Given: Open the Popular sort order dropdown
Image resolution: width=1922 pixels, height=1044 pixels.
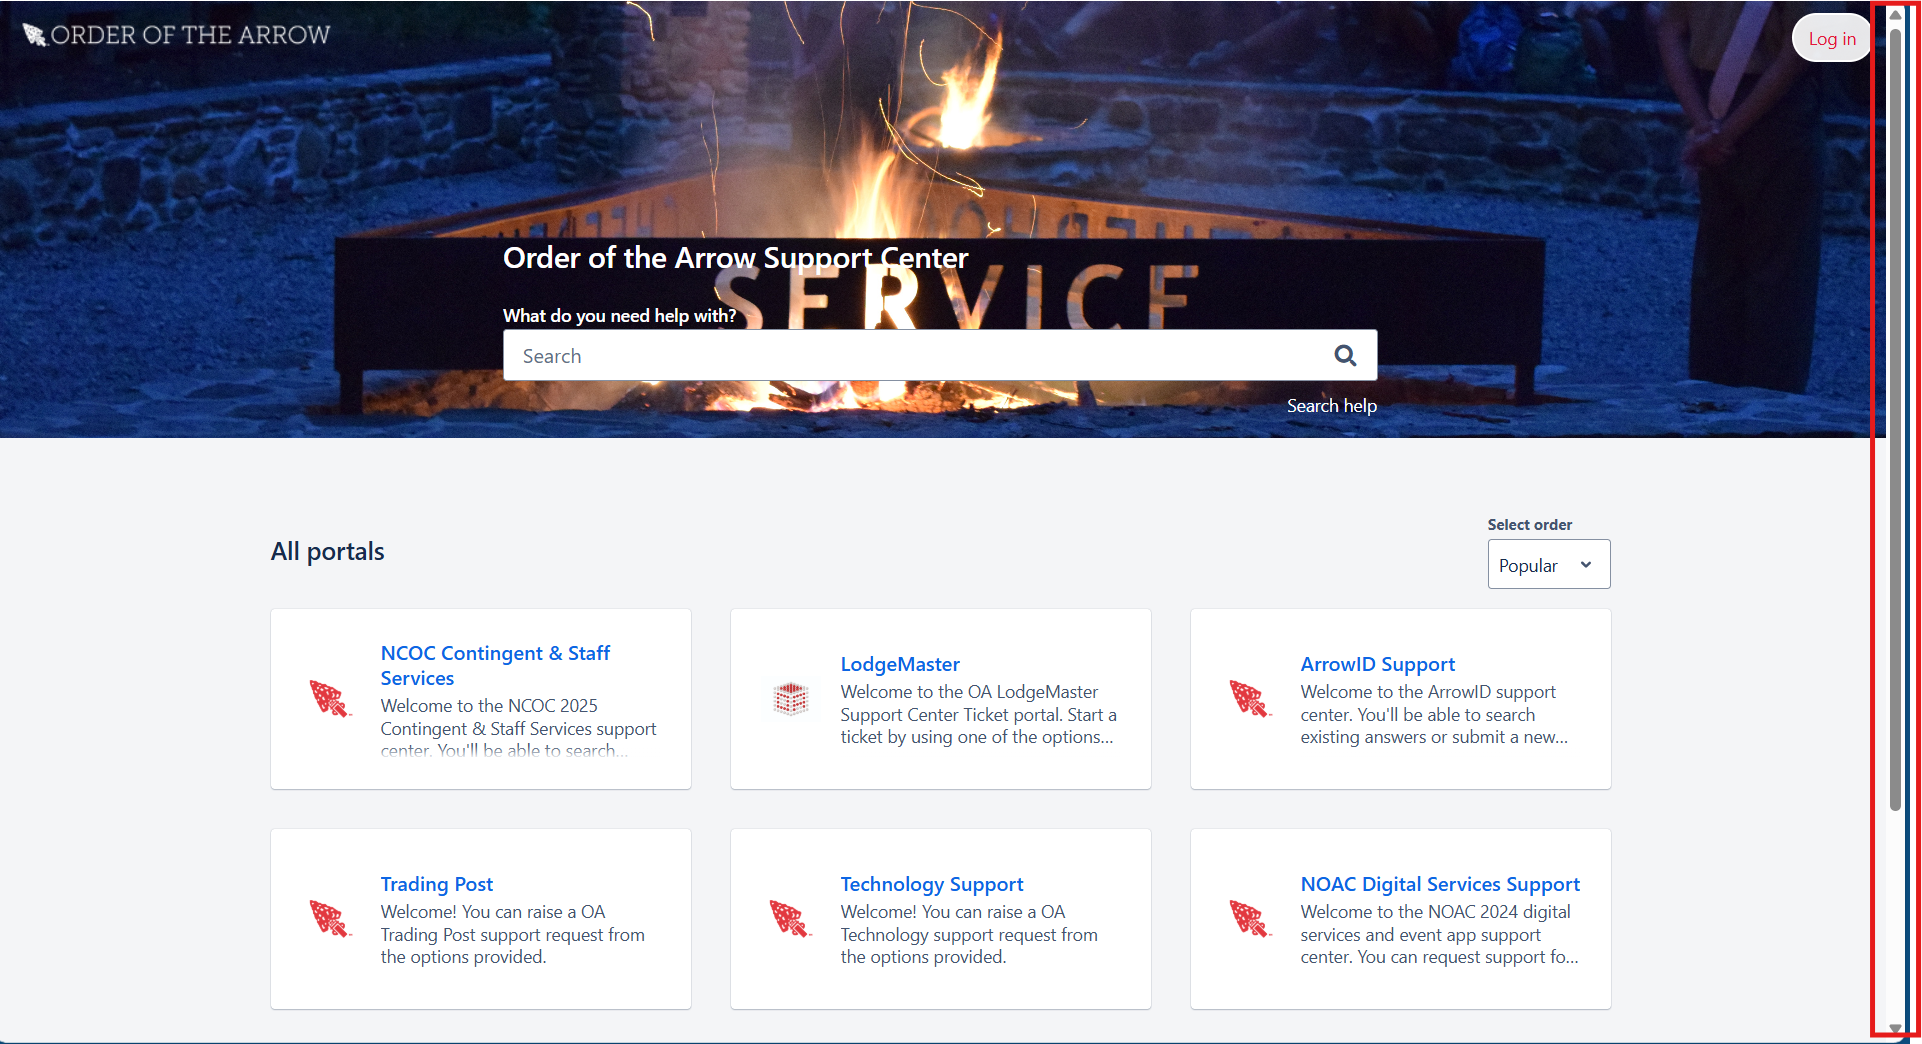Looking at the screenshot, I should coord(1548,565).
